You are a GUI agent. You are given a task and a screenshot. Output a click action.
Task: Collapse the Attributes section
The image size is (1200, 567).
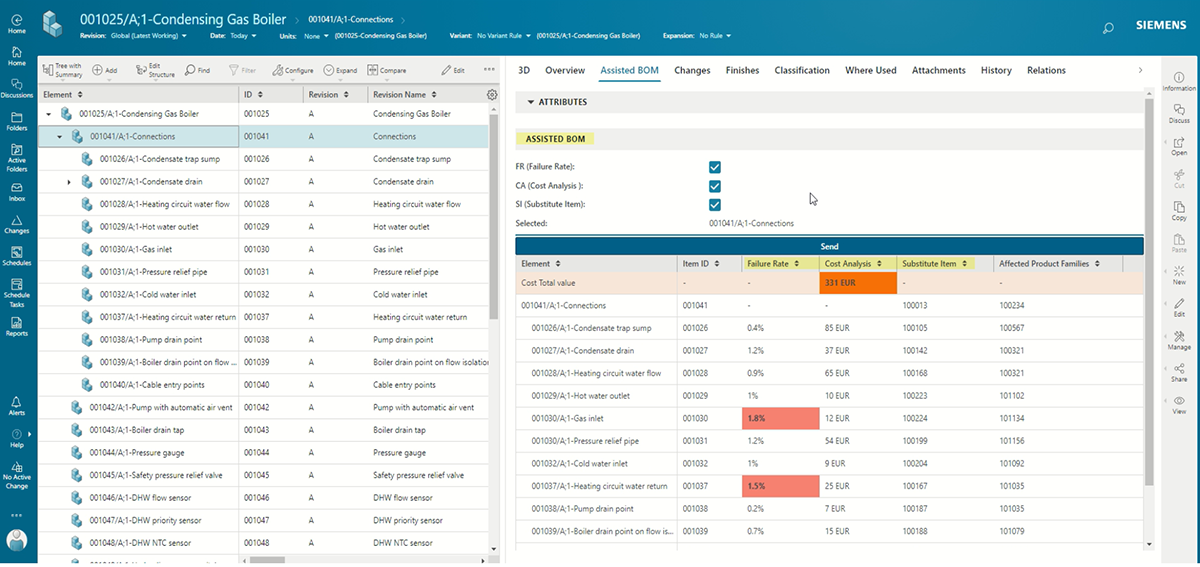pyautogui.click(x=531, y=102)
